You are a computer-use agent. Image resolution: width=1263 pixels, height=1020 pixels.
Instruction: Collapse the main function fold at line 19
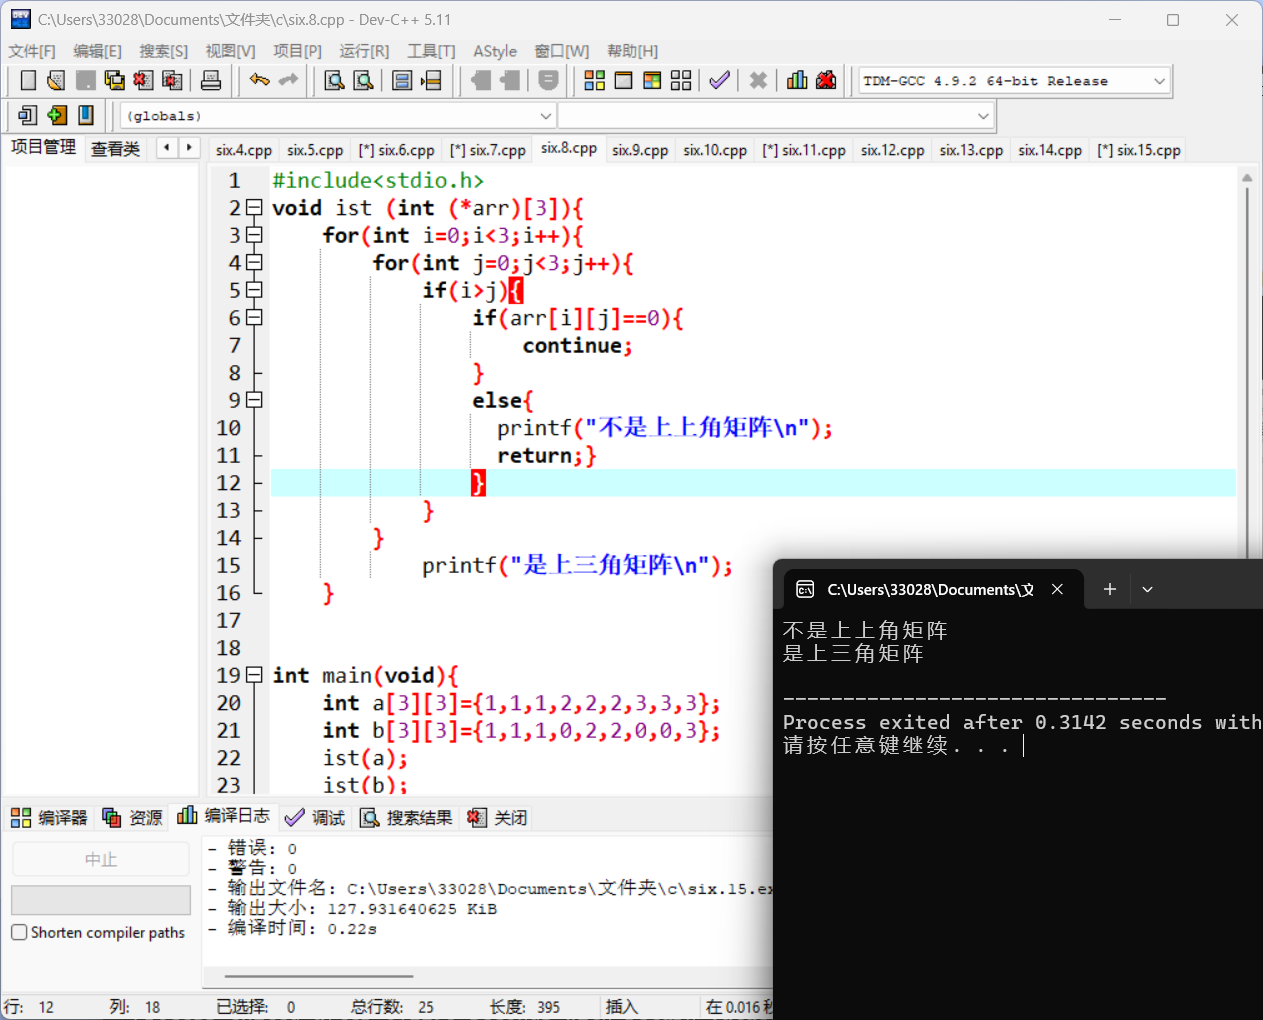254,675
